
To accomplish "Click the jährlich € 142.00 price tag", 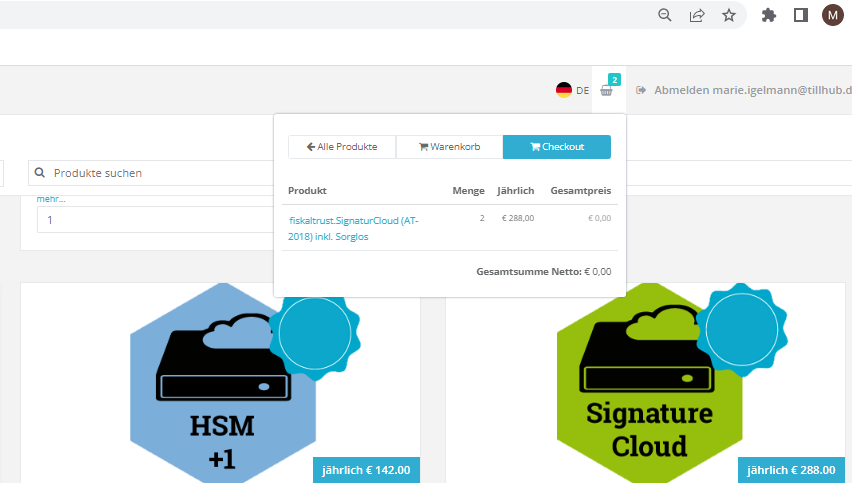I will click(x=366, y=470).
